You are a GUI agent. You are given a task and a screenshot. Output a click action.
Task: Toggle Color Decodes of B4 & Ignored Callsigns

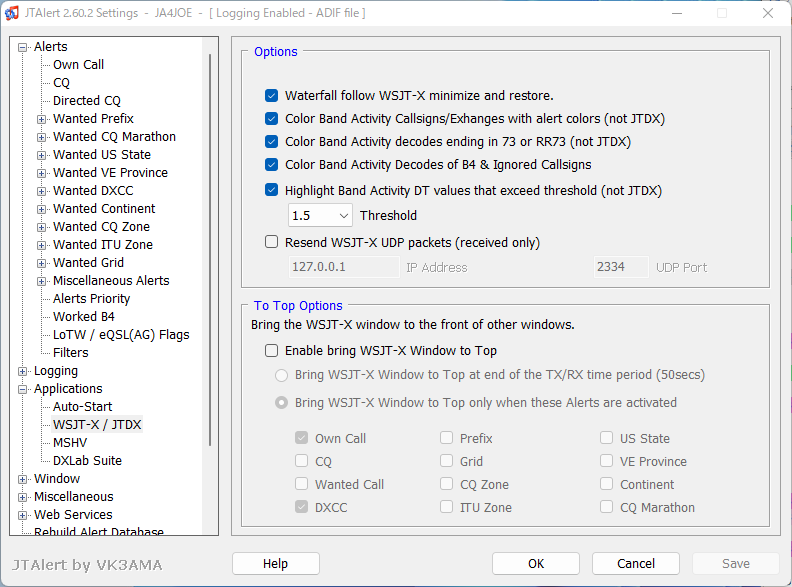272,165
